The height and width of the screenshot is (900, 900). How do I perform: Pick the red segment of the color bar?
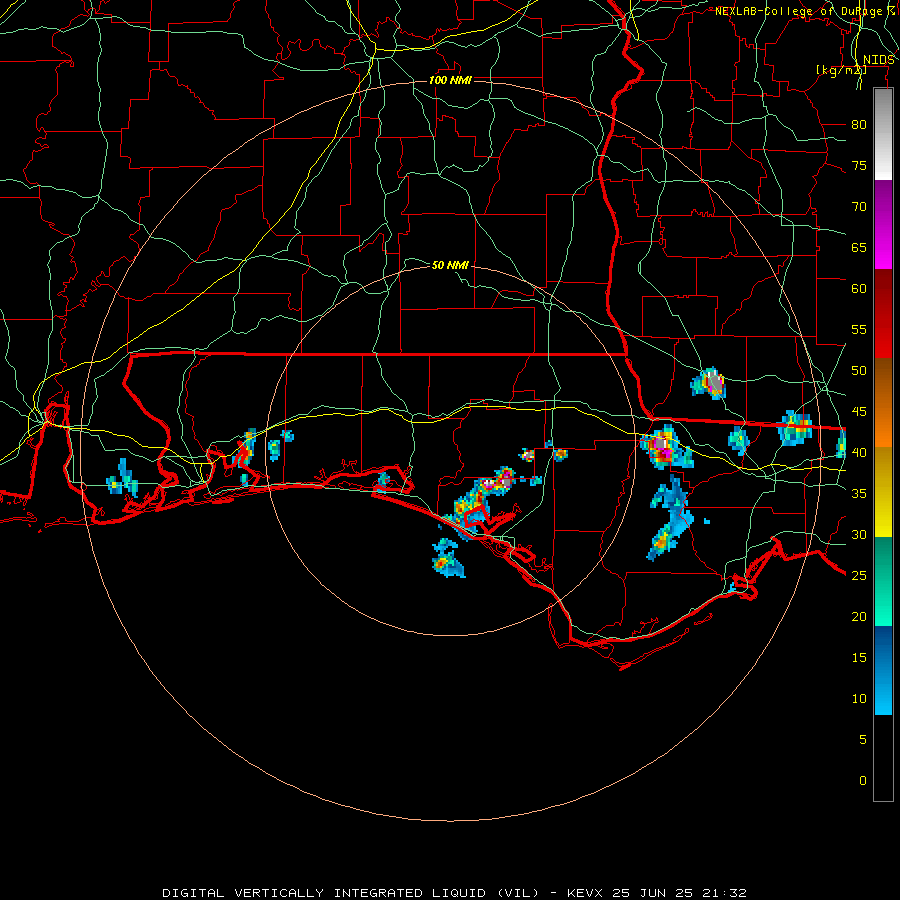coord(883,314)
